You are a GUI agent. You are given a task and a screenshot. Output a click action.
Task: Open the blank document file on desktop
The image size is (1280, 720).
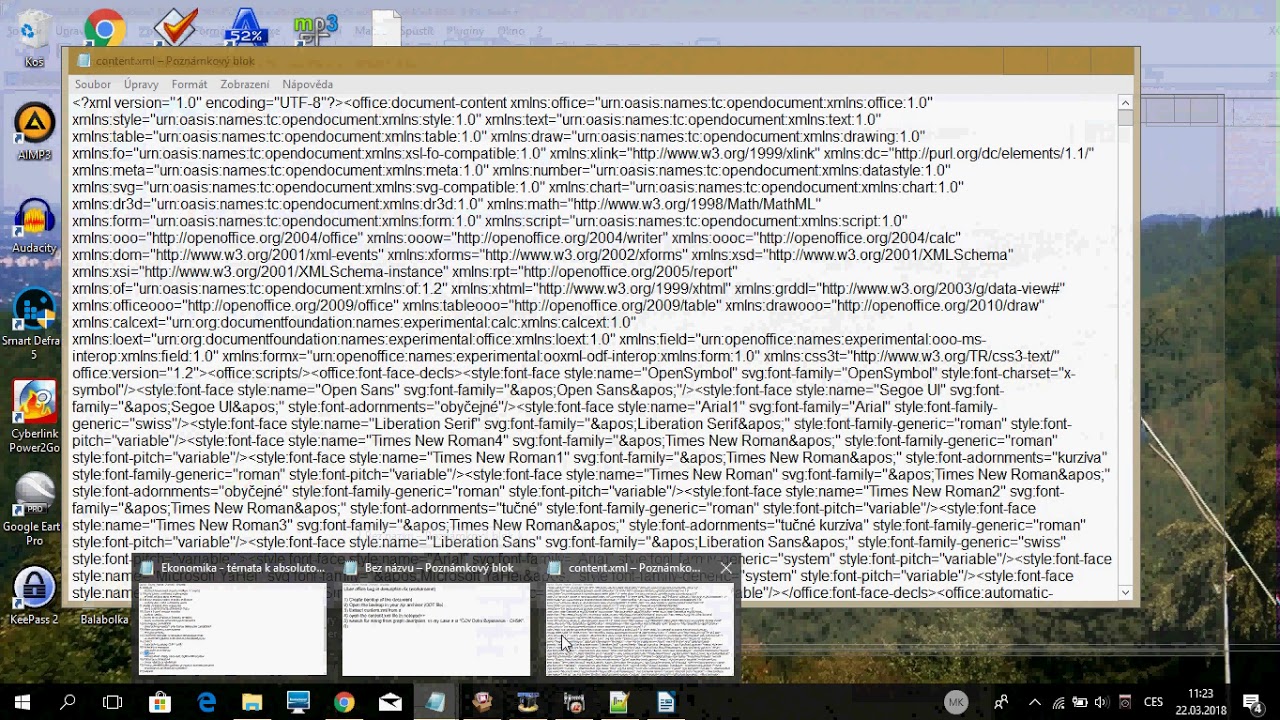point(386,28)
